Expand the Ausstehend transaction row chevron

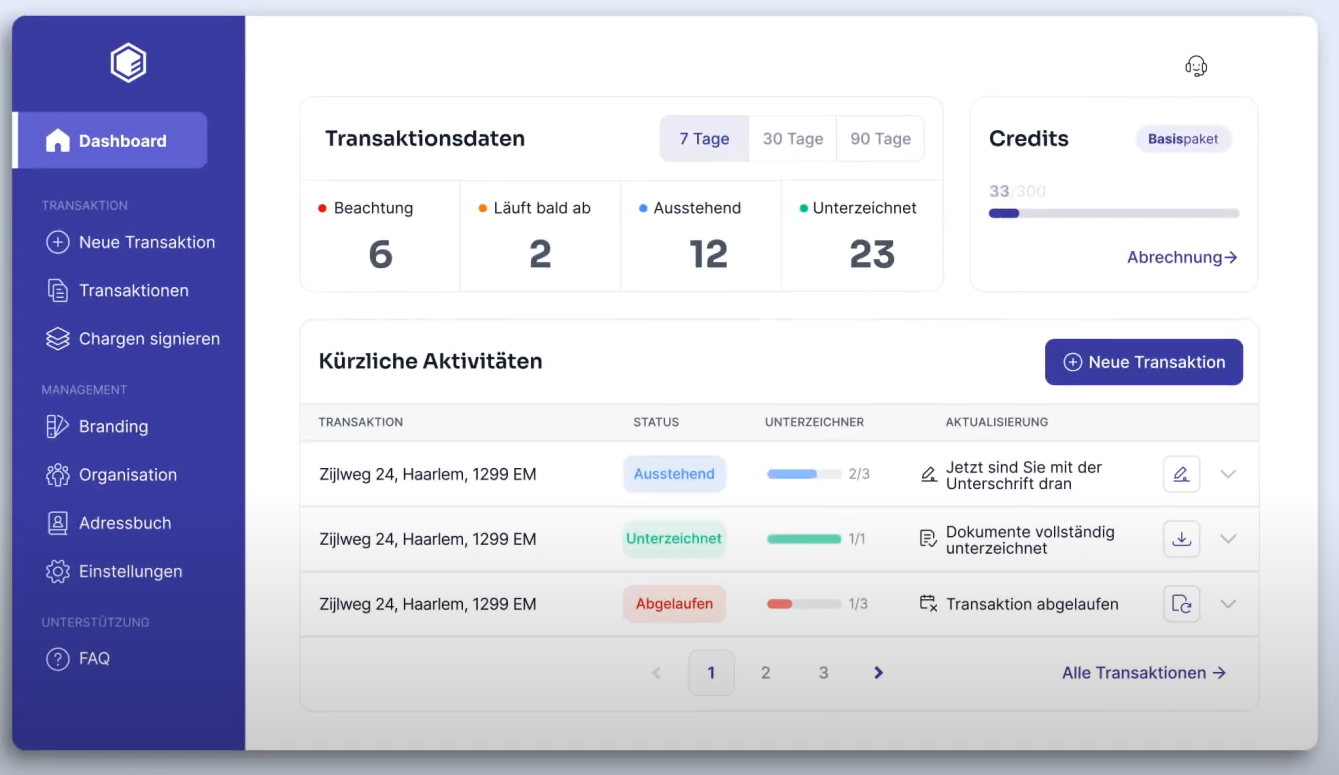coord(1228,474)
